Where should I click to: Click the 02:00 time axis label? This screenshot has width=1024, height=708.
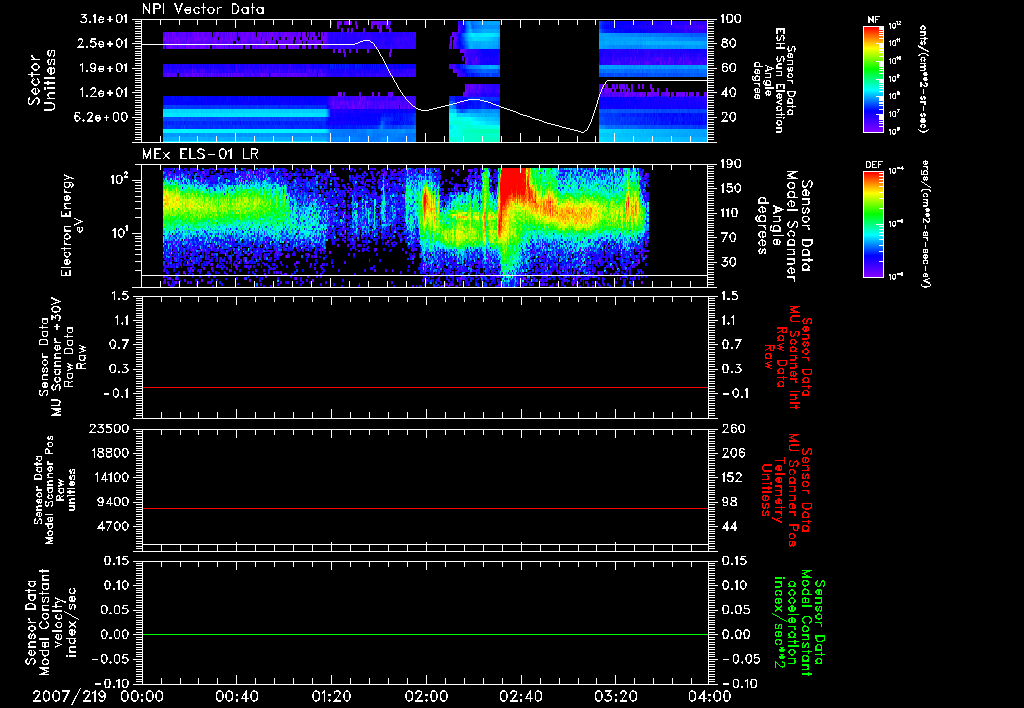[426, 696]
